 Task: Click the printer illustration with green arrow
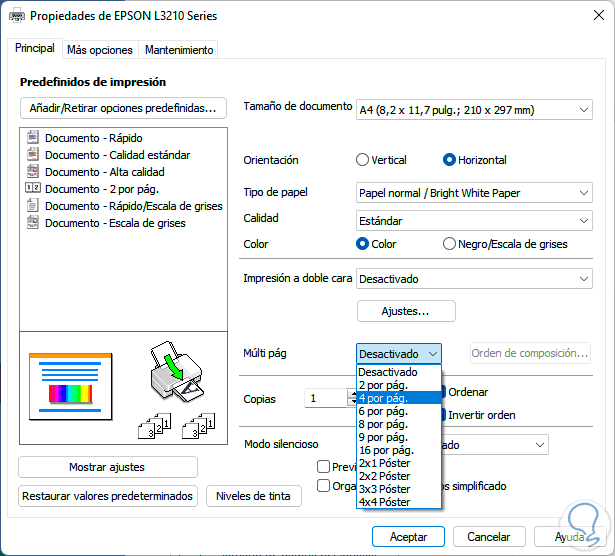[x=177, y=372]
